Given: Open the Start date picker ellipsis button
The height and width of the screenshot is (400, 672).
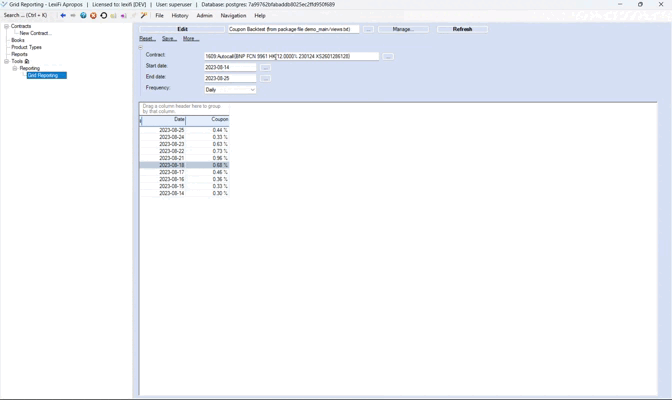Looking at the screenshot, I should pos(265,67).
